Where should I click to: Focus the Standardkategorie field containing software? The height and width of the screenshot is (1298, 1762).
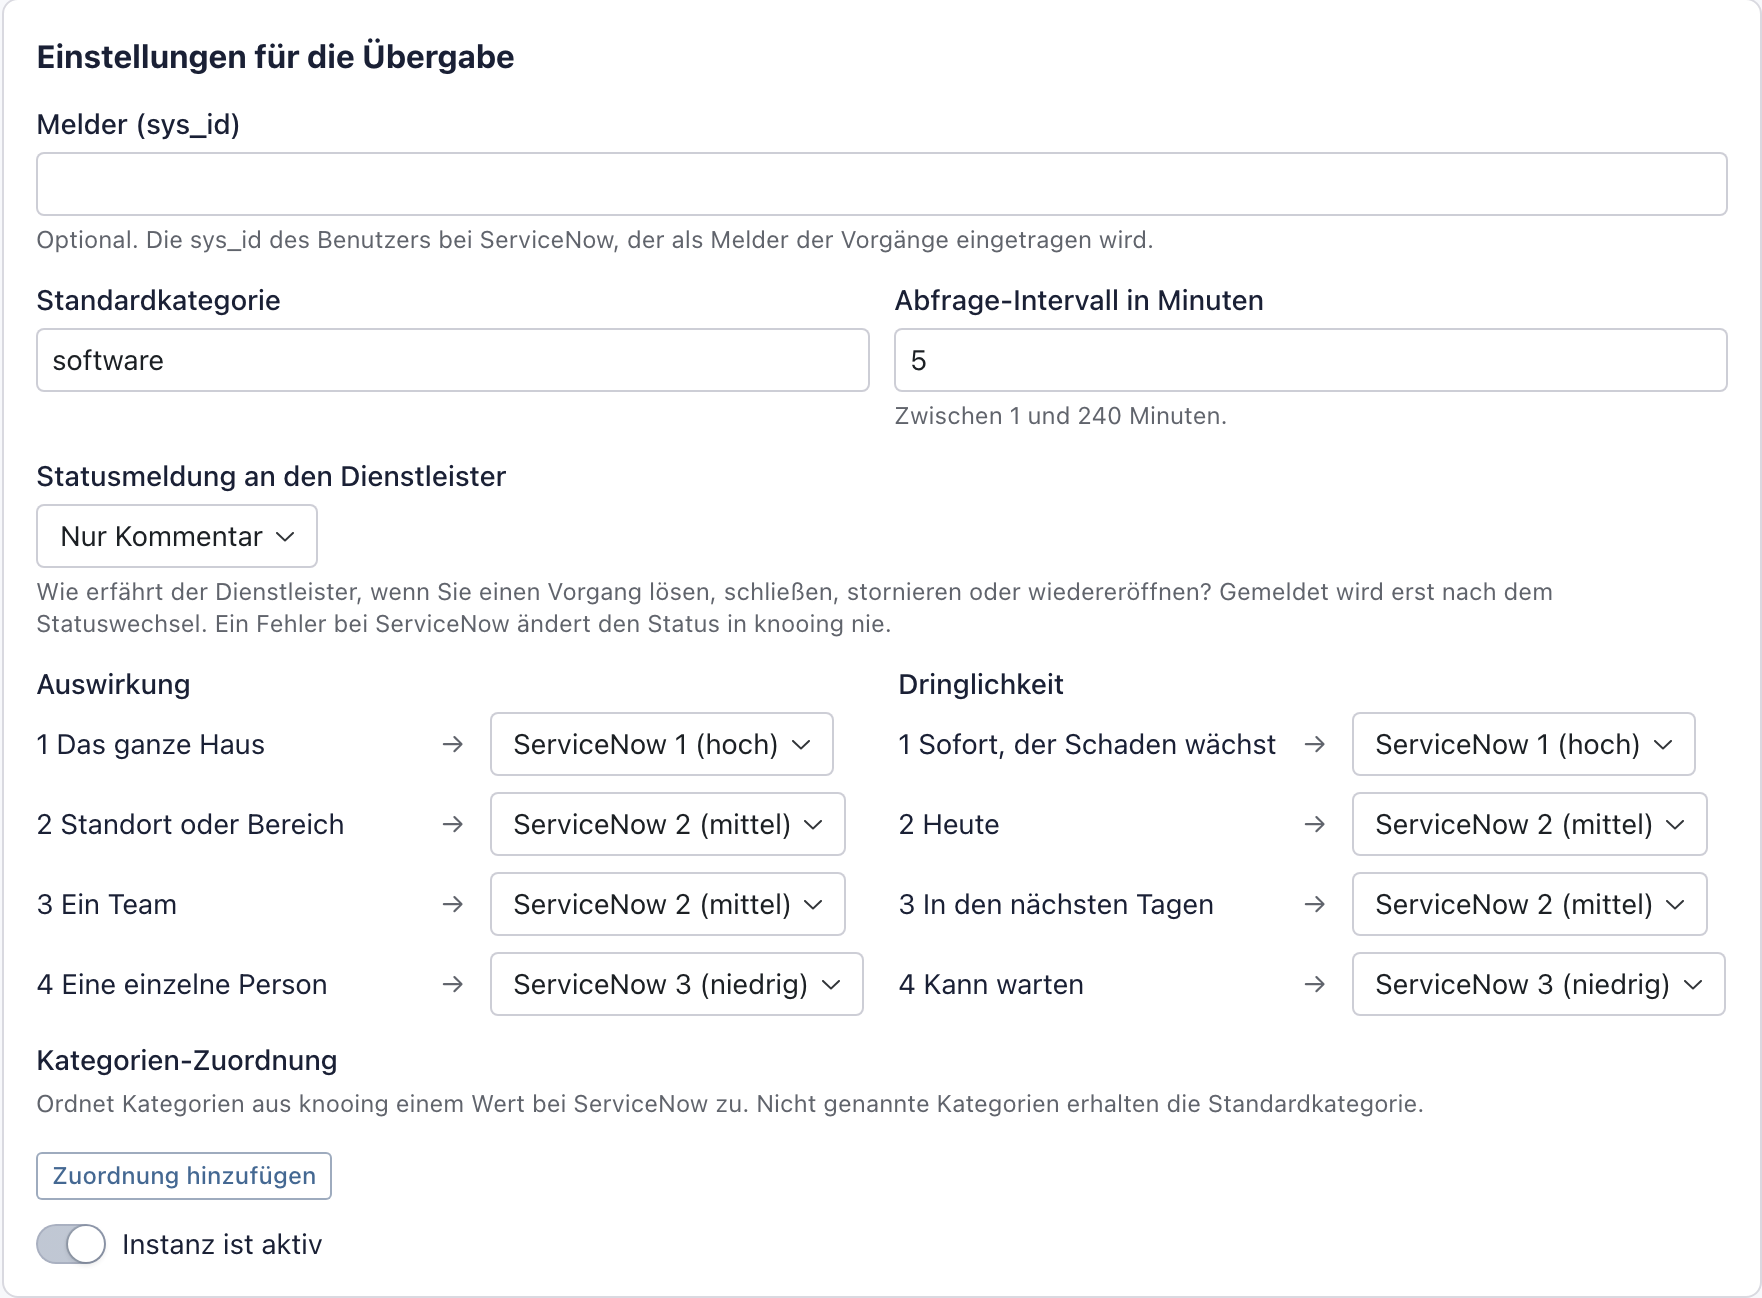pyautogui.click(x=453, y=360)
